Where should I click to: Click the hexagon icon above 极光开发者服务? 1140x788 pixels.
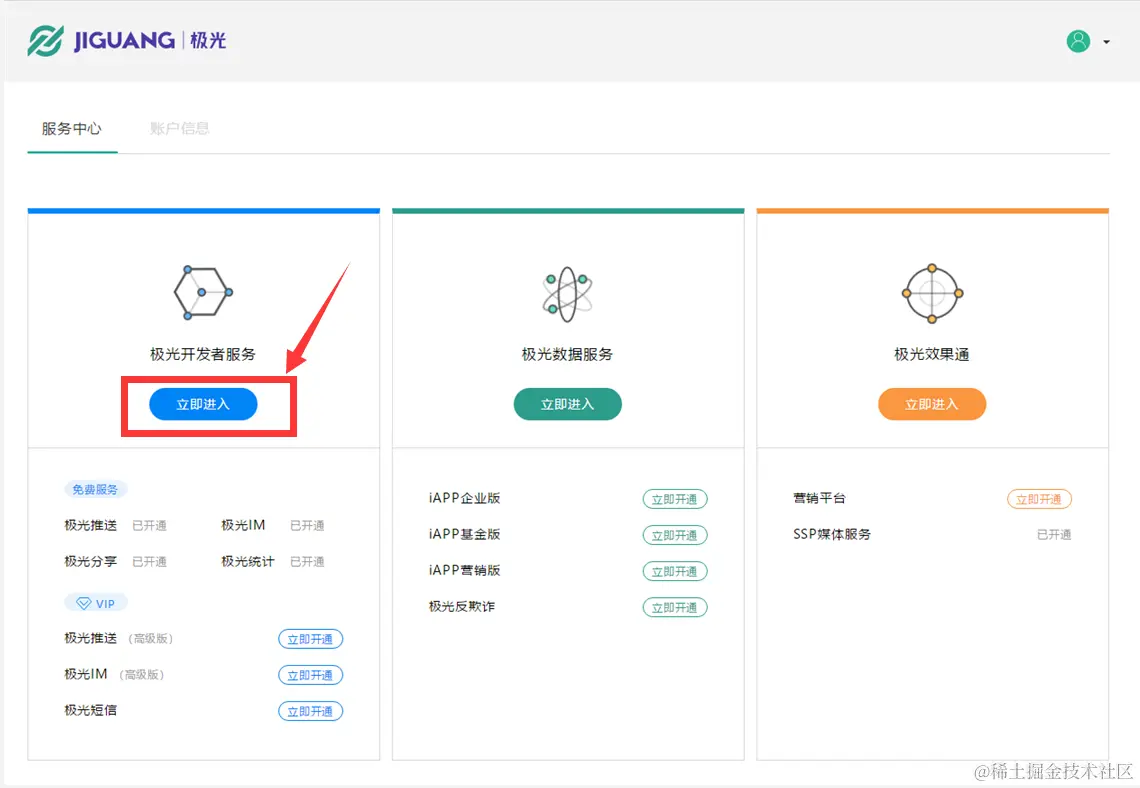[203, 292]
